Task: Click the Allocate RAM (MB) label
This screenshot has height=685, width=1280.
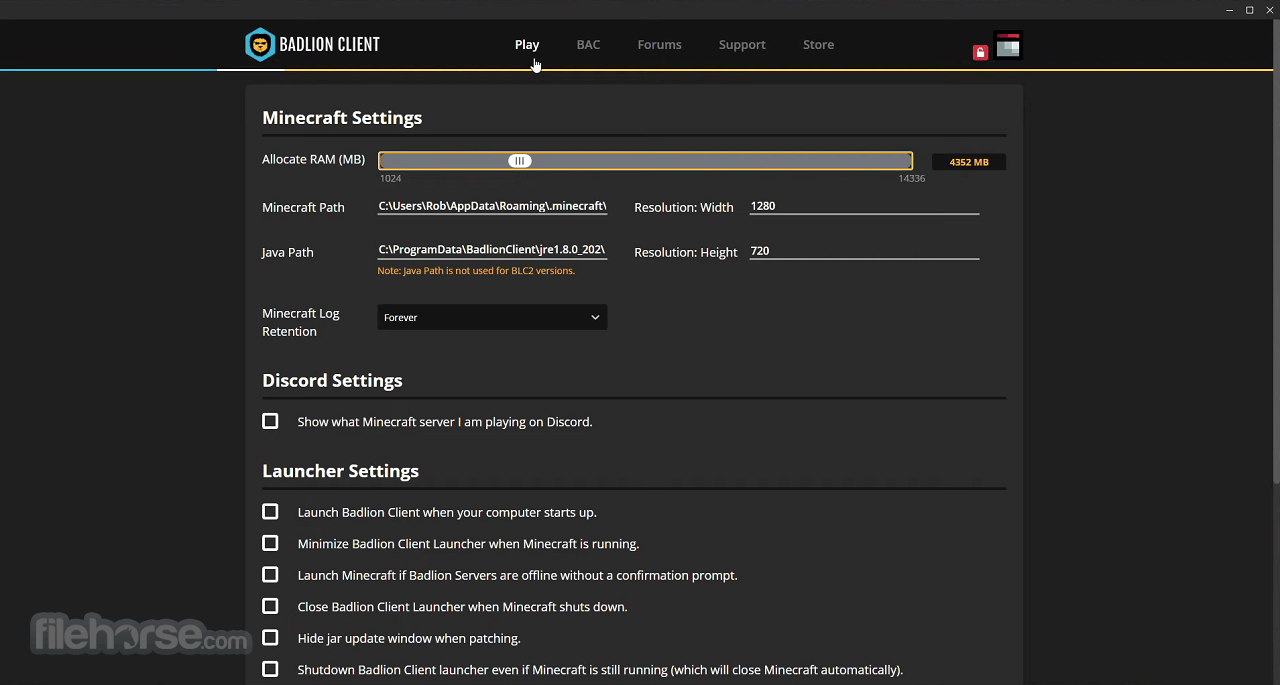Action: [x=313, y=160]
